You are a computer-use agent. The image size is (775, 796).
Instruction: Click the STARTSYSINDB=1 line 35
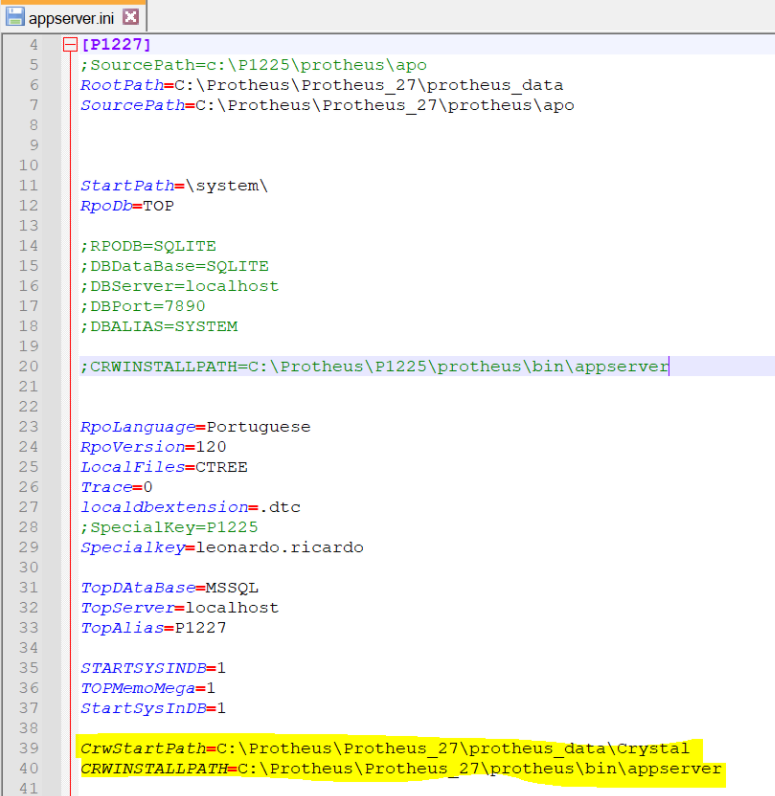pos(153,668)
